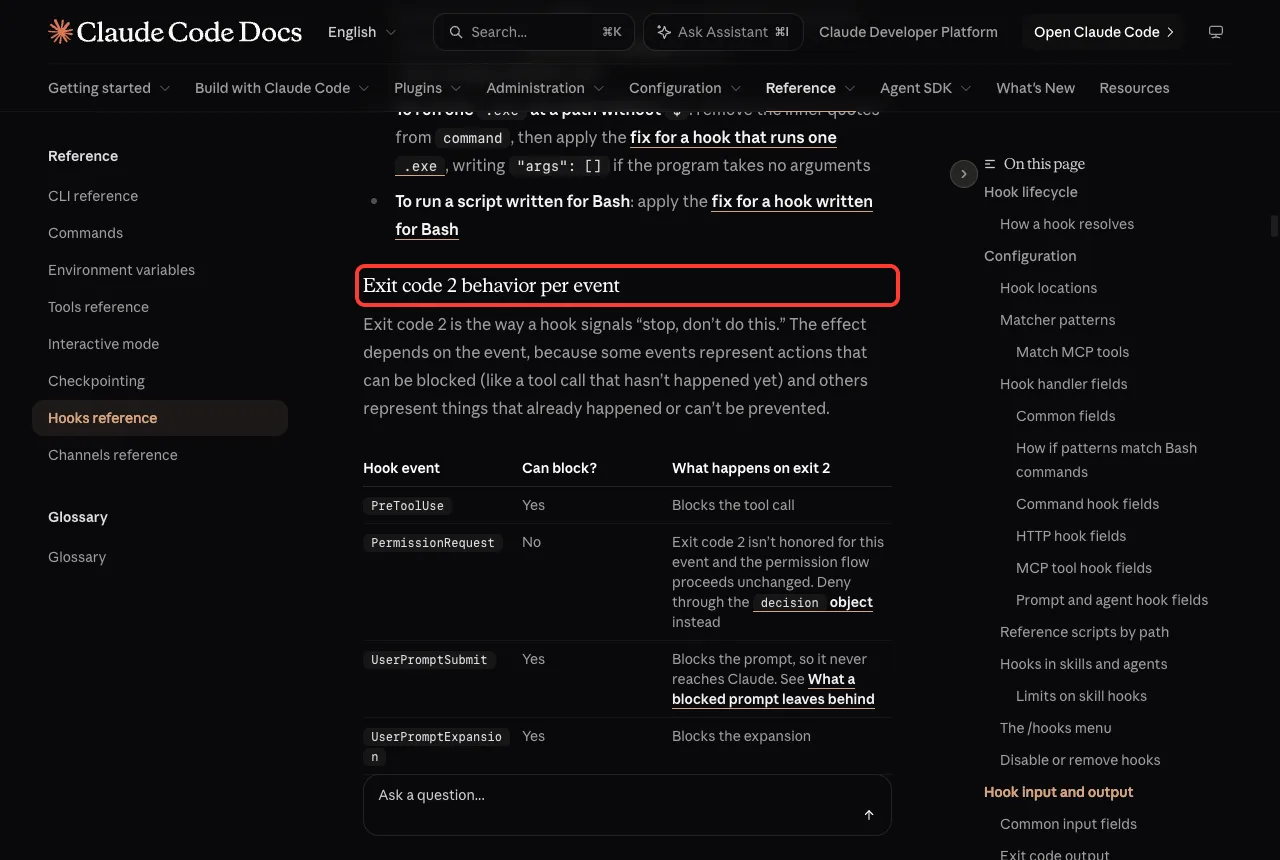
Task: Open Tools reference page
Action: coord(98,307)
